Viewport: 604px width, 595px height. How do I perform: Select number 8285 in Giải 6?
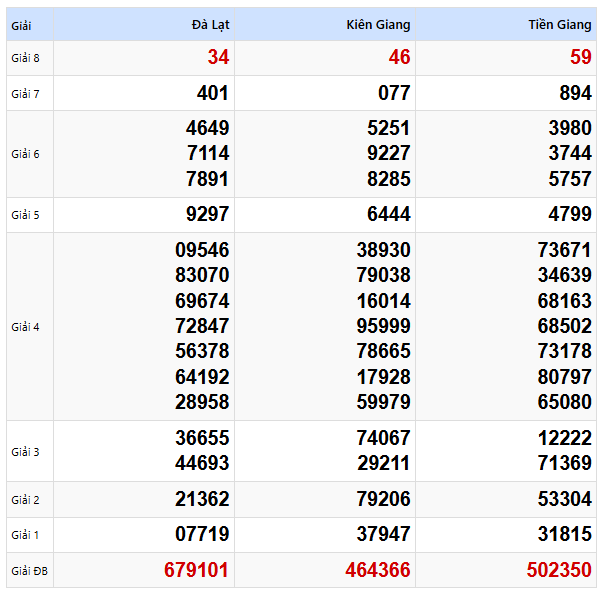pos(389,179)
